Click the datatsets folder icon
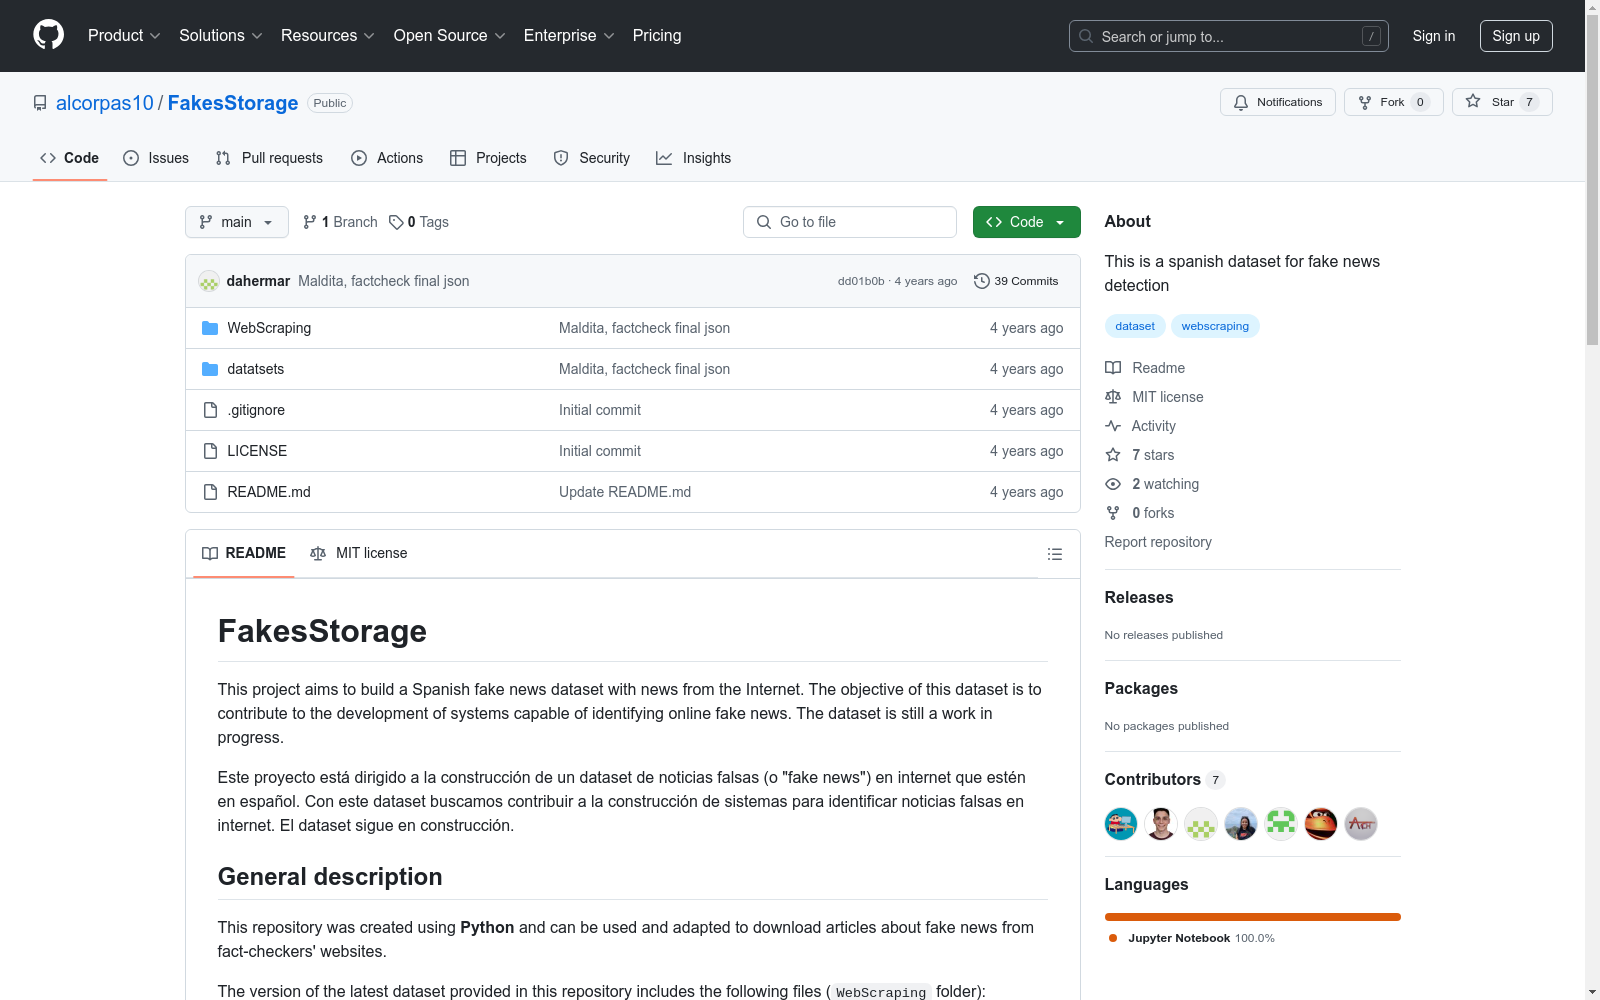1600x1000 pixels. point(210,369)
